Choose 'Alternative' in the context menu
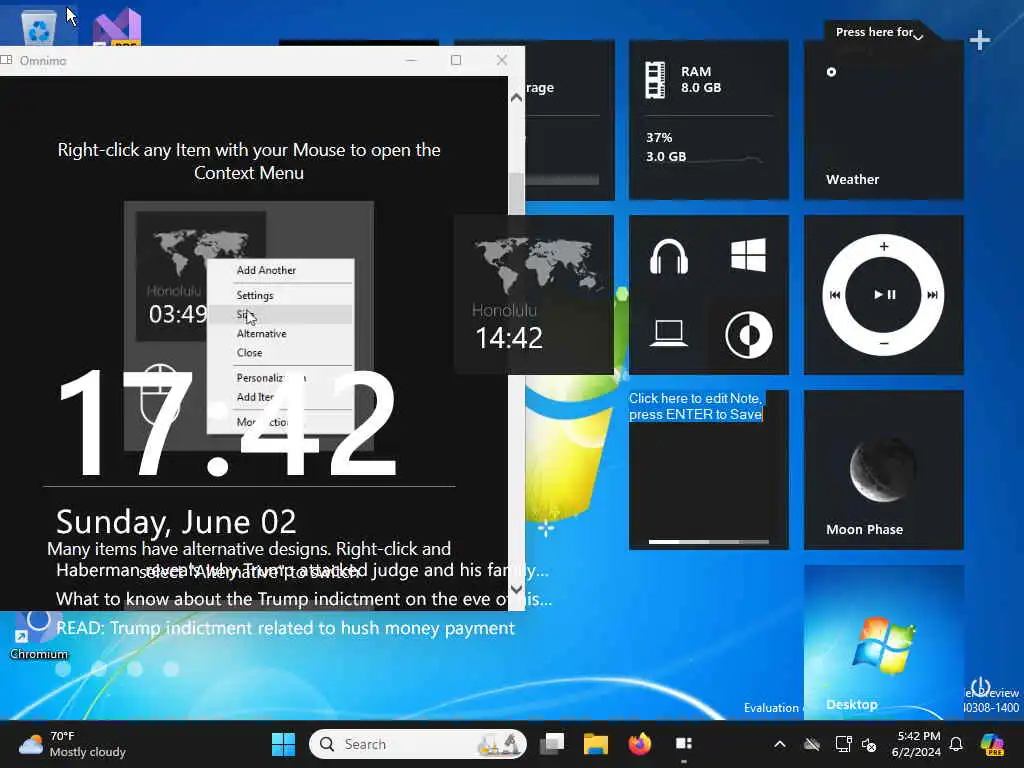The image size is (1024, 768). click(261, 334)
